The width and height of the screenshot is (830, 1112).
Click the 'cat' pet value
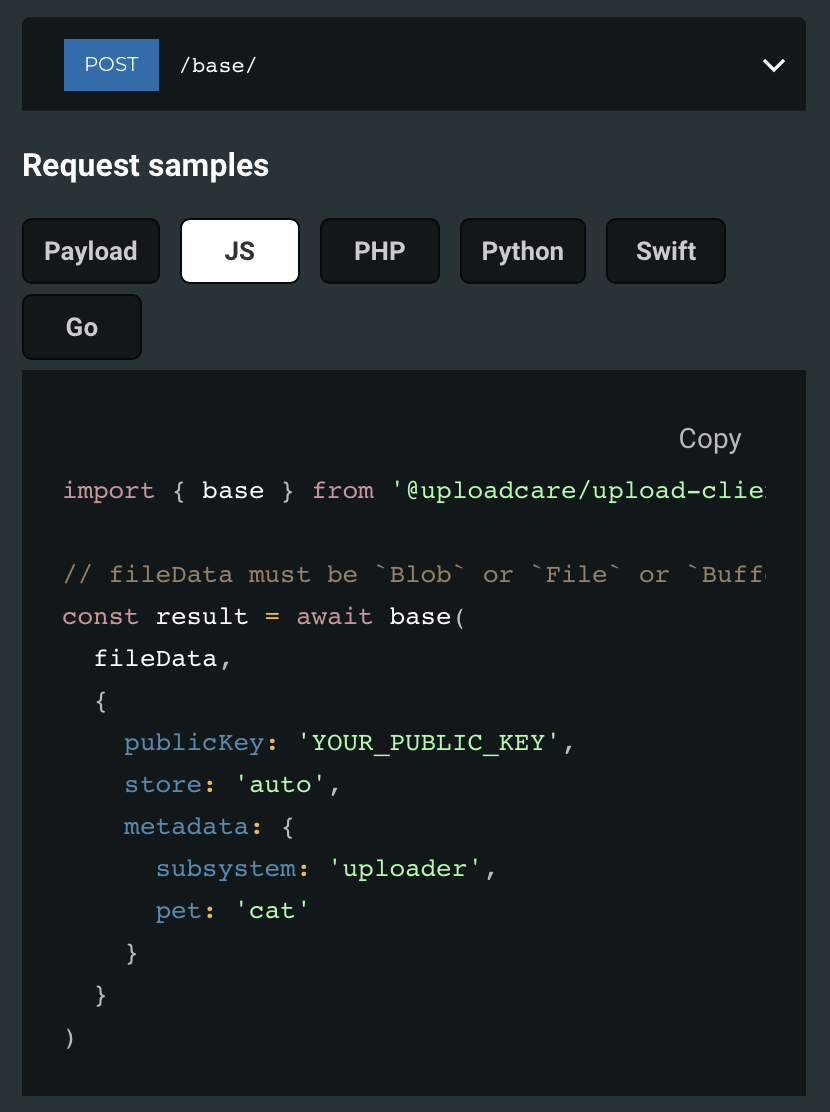(x=271, y=910)
